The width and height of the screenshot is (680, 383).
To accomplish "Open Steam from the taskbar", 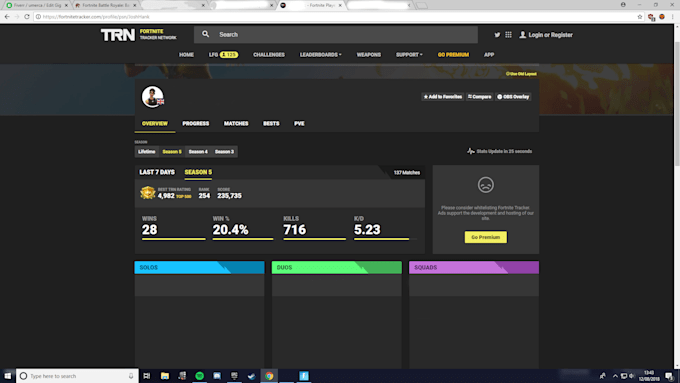I will coord(252,376).
